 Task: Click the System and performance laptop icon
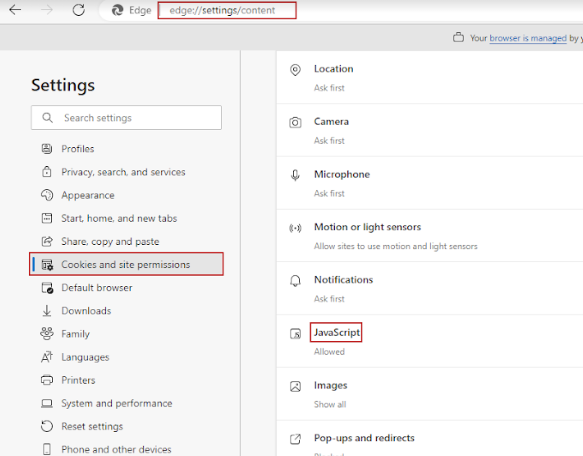pos(47,403)
